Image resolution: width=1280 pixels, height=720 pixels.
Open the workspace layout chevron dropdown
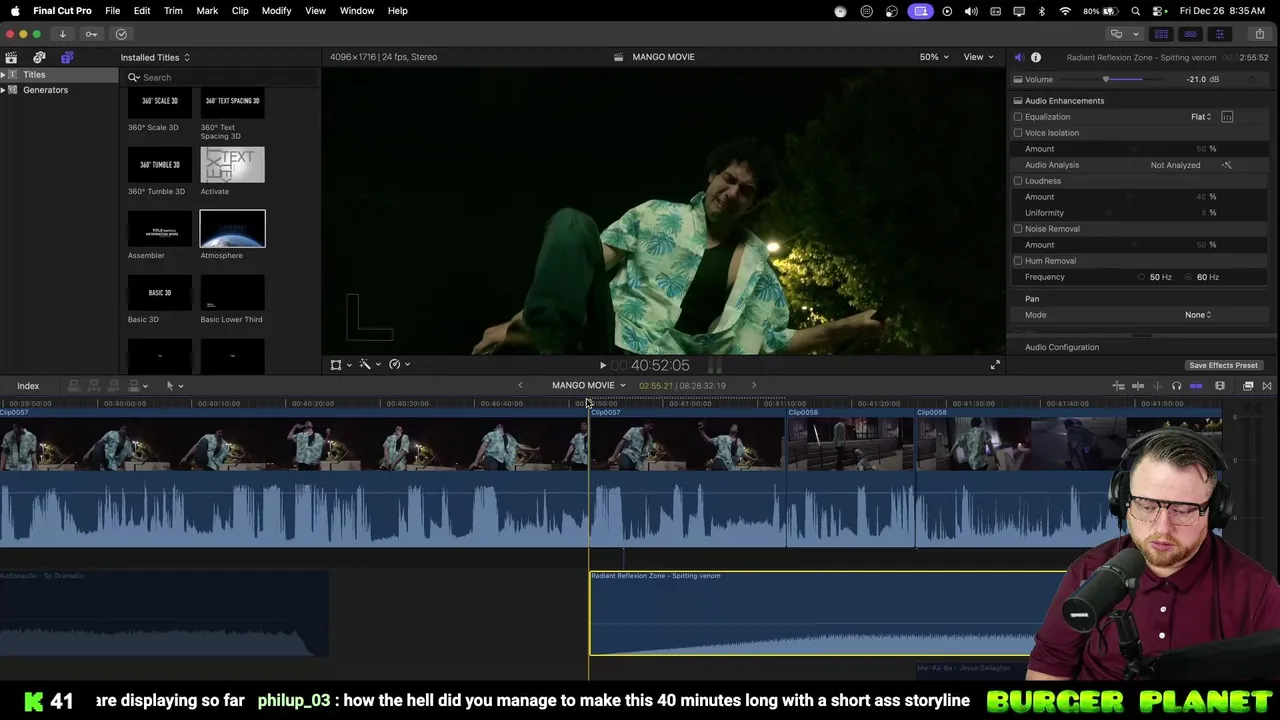coord(1136,34)
